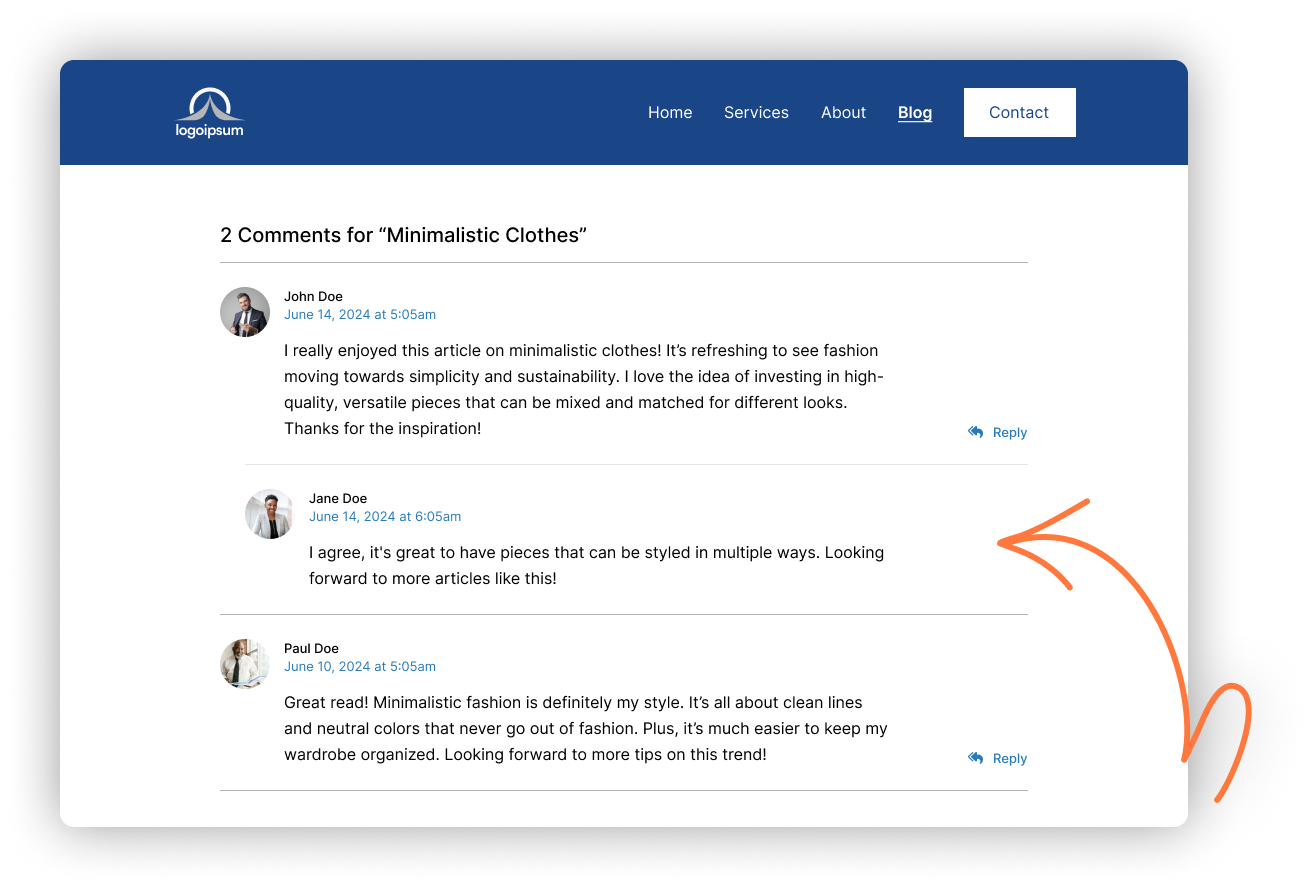Click the '2 Comments for Minimalistic Clothes' heading
This screenshot has height=887, width=1312.
403,235
